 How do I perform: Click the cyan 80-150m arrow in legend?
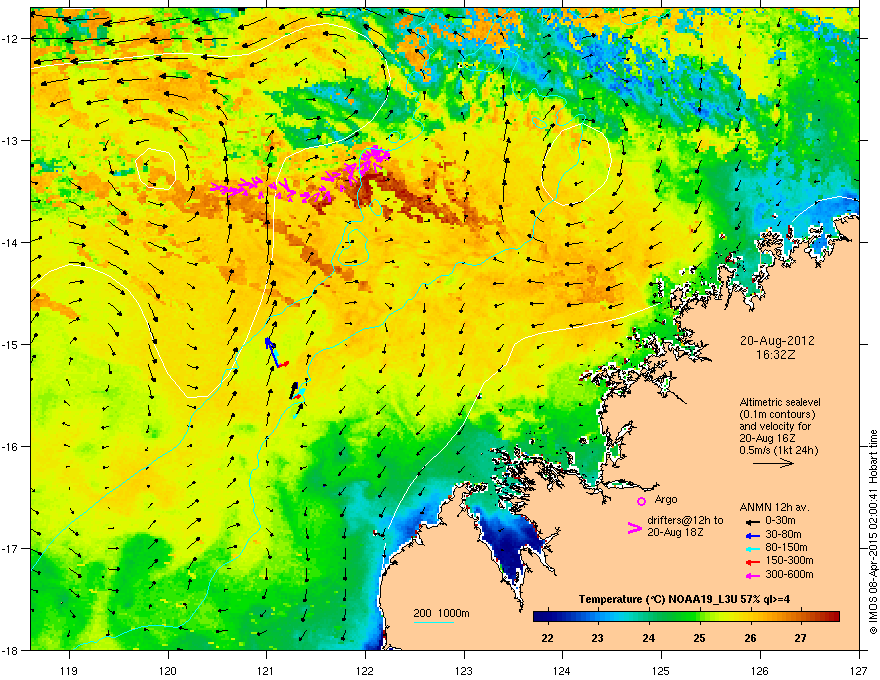tap(752, 549)
